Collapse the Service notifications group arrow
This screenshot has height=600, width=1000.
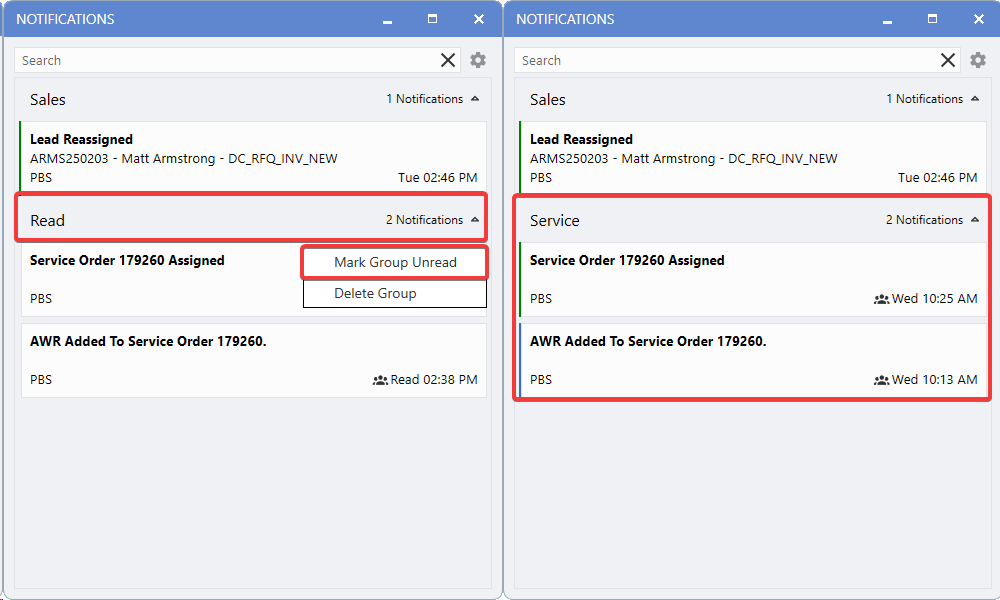pyautogui.click(x=974, y=220)
